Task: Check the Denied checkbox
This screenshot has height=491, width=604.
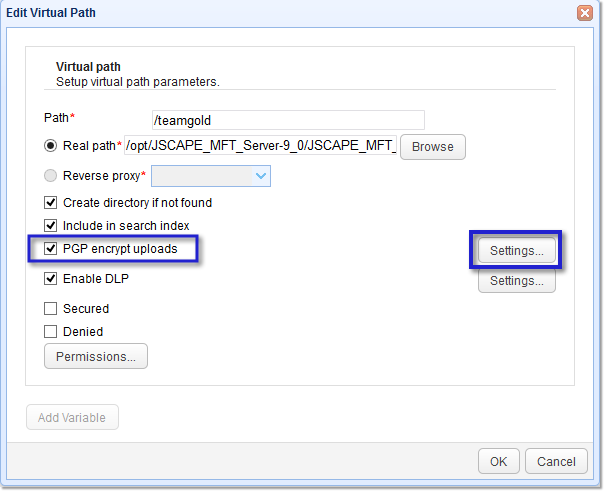Action: (x=51, y=332)
